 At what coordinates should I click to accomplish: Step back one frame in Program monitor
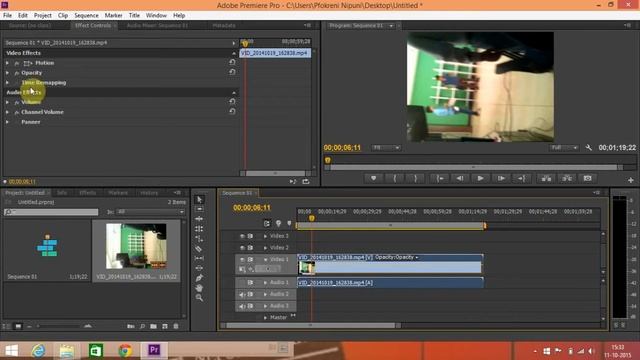pyautogui.click(x=460, y=178)
